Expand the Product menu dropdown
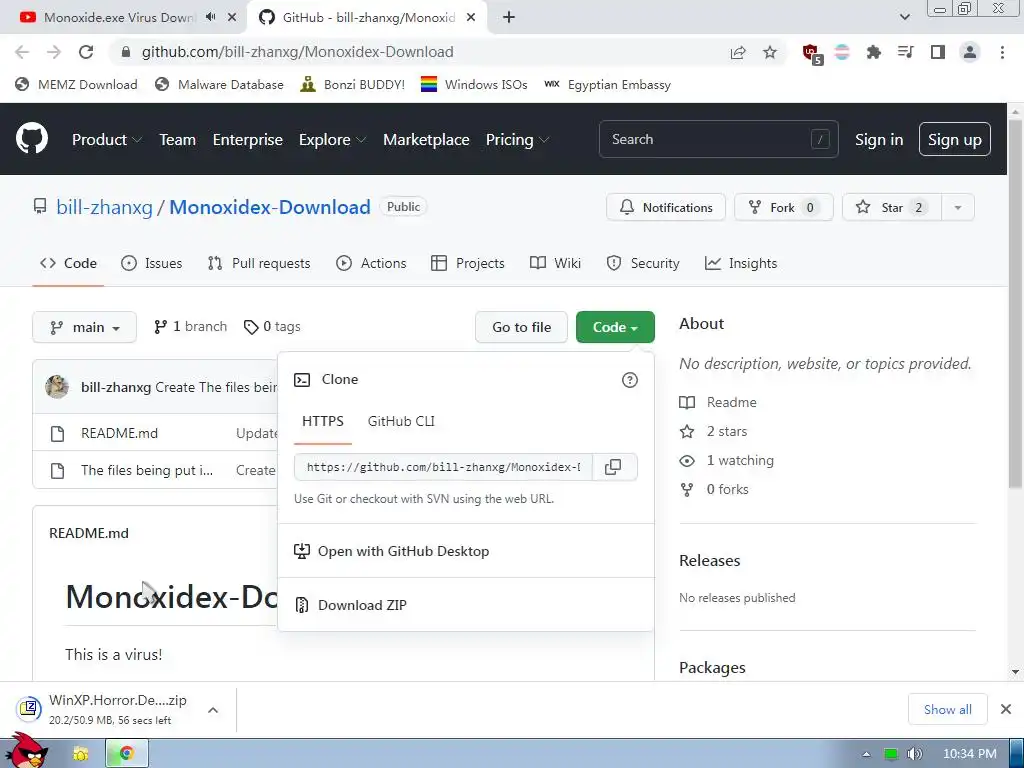The height and width of the screenshot is (768, 1024). click(x=106, y=140)
